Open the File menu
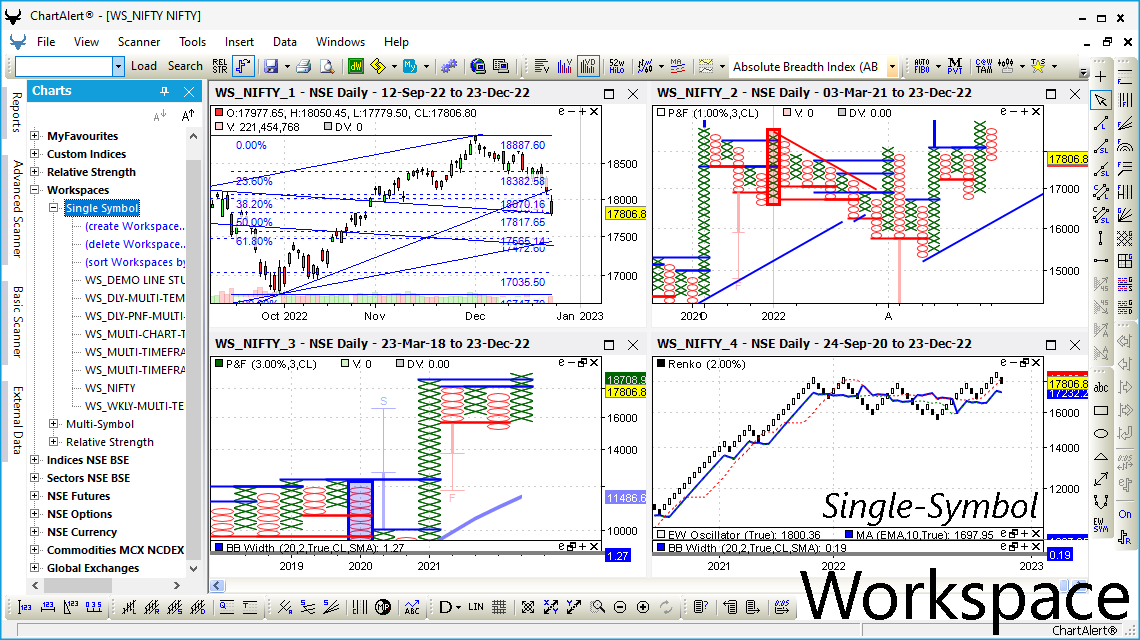The height and width of the screenshot is (640, 1140). (x=46, y=42)
